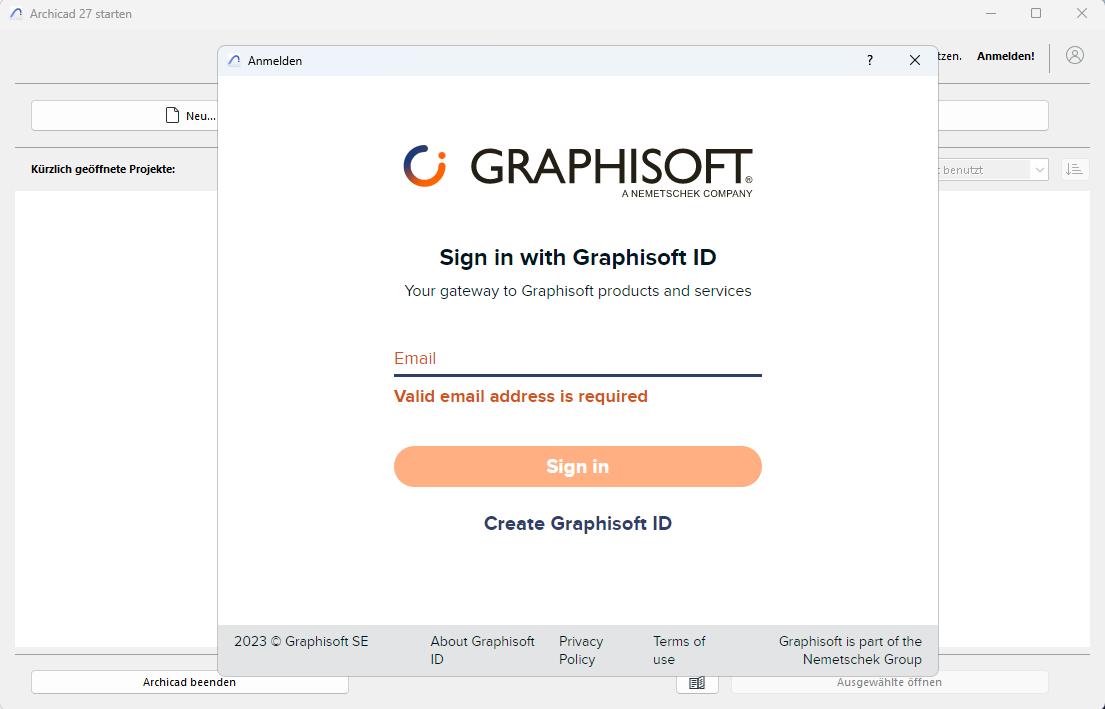
Task: Click the Neu... button in start window
Action: pos(124,116)
